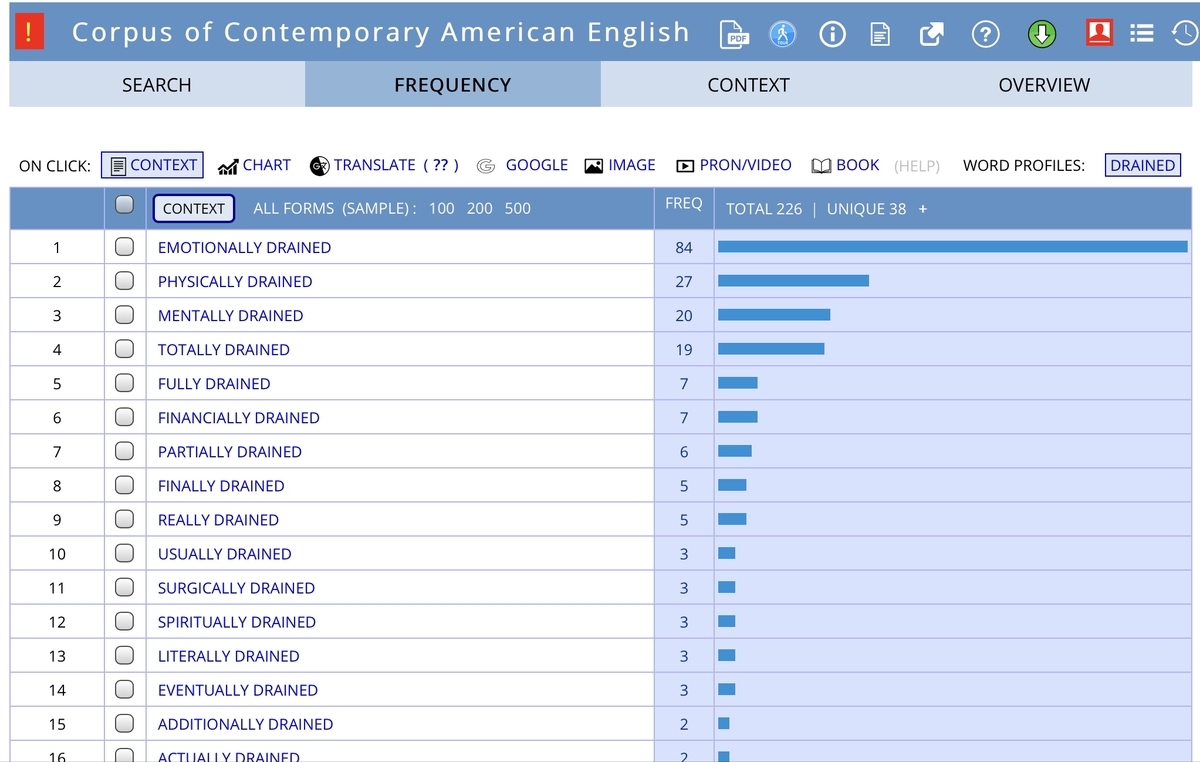Click the red exclamation alert icon

pos(29,33)
